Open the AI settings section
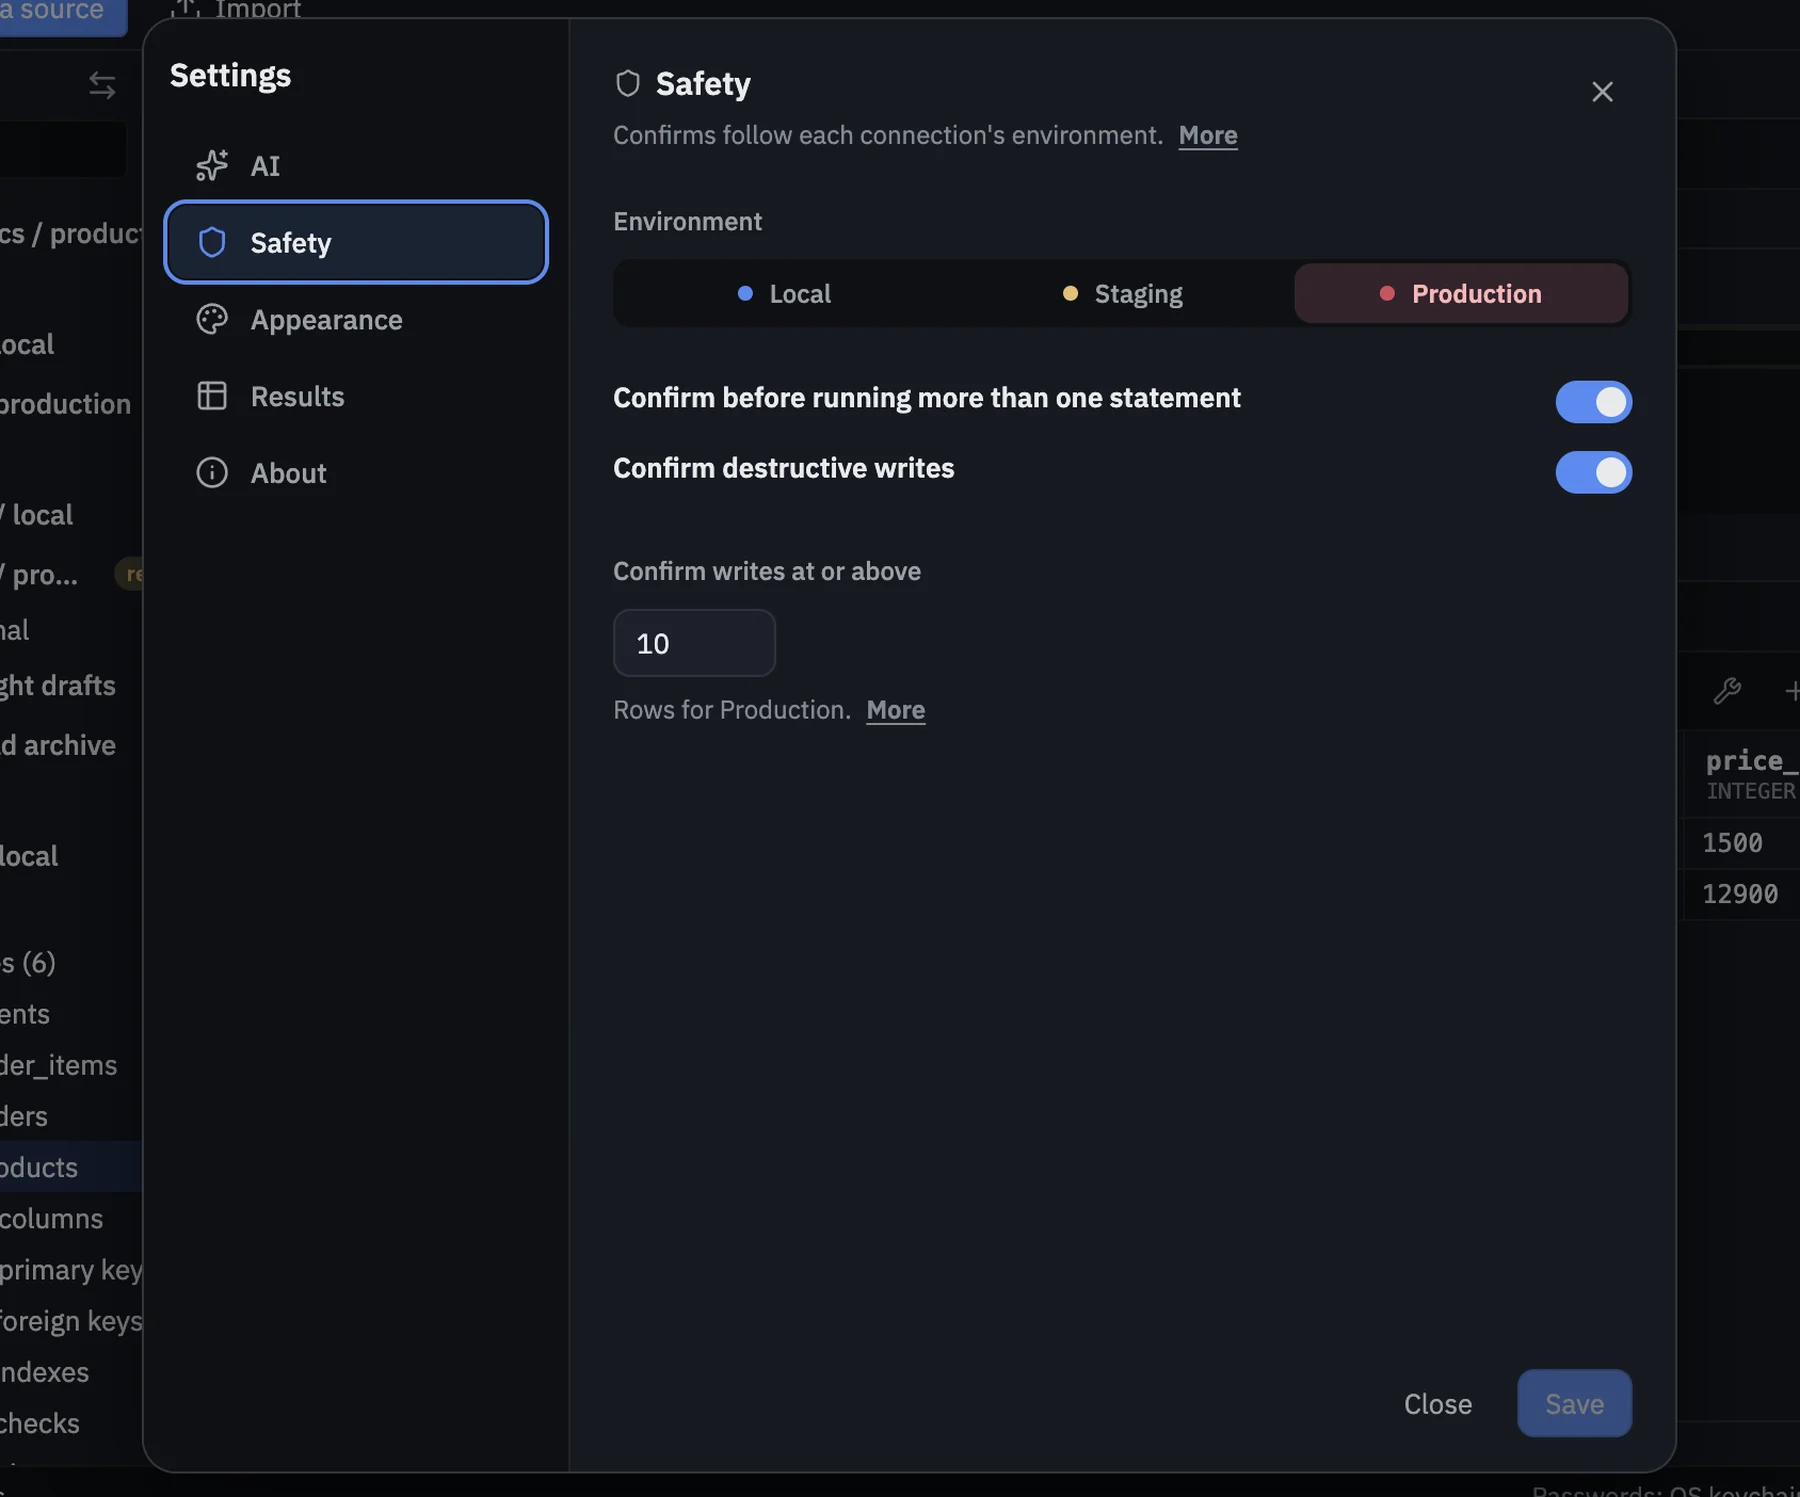 [355, 166]
